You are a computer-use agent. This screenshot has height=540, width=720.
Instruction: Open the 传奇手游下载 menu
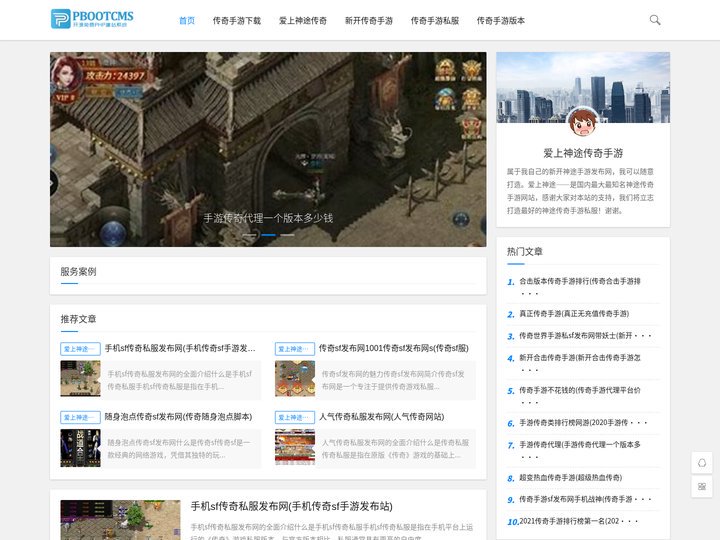[x=236, y=21]
